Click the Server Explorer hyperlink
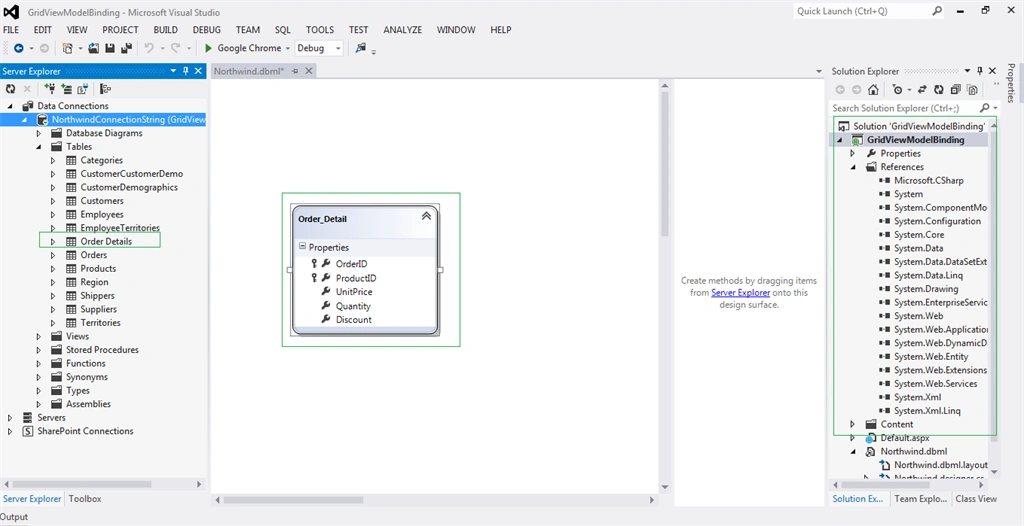 pyautogui.click(x=741, y=293)
